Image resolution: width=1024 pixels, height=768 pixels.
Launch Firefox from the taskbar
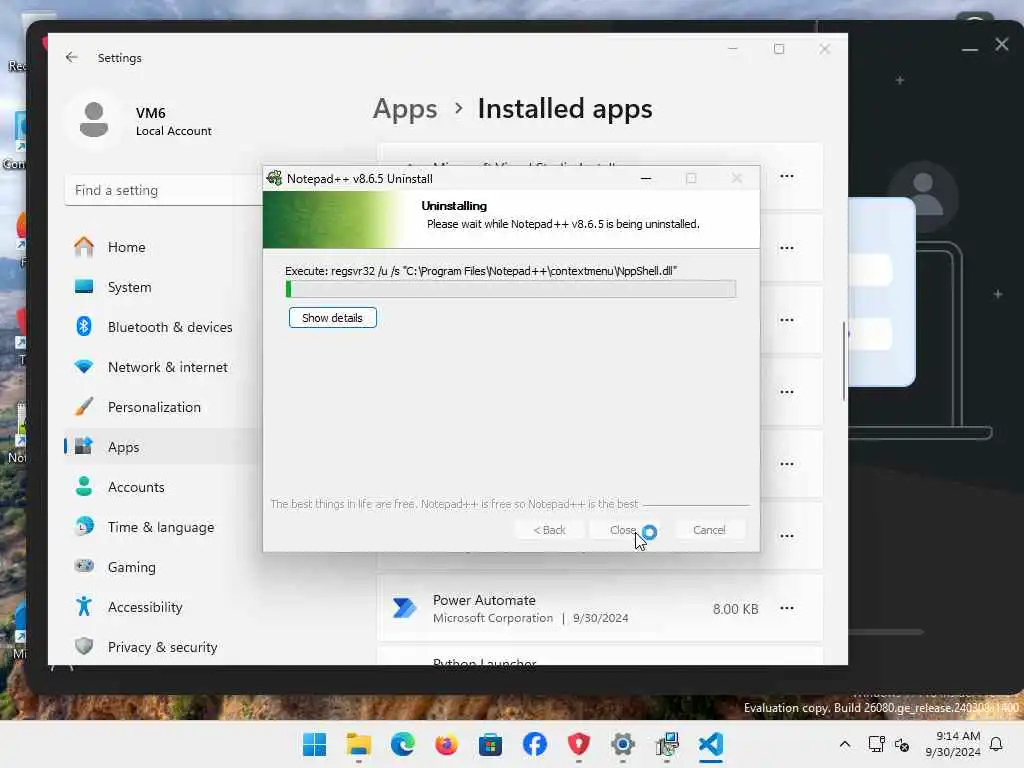point(447,744)
